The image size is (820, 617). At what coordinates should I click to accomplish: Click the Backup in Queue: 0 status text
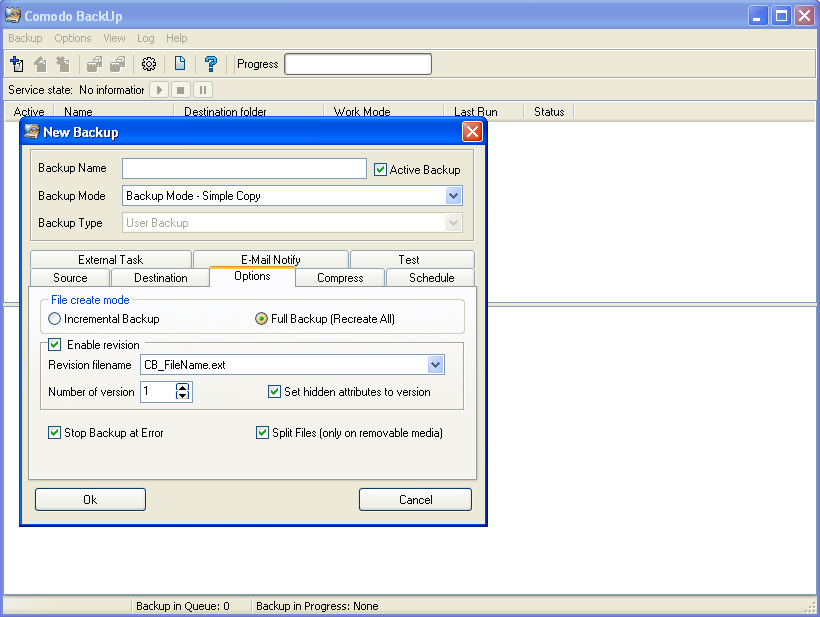tap(183, 606)
